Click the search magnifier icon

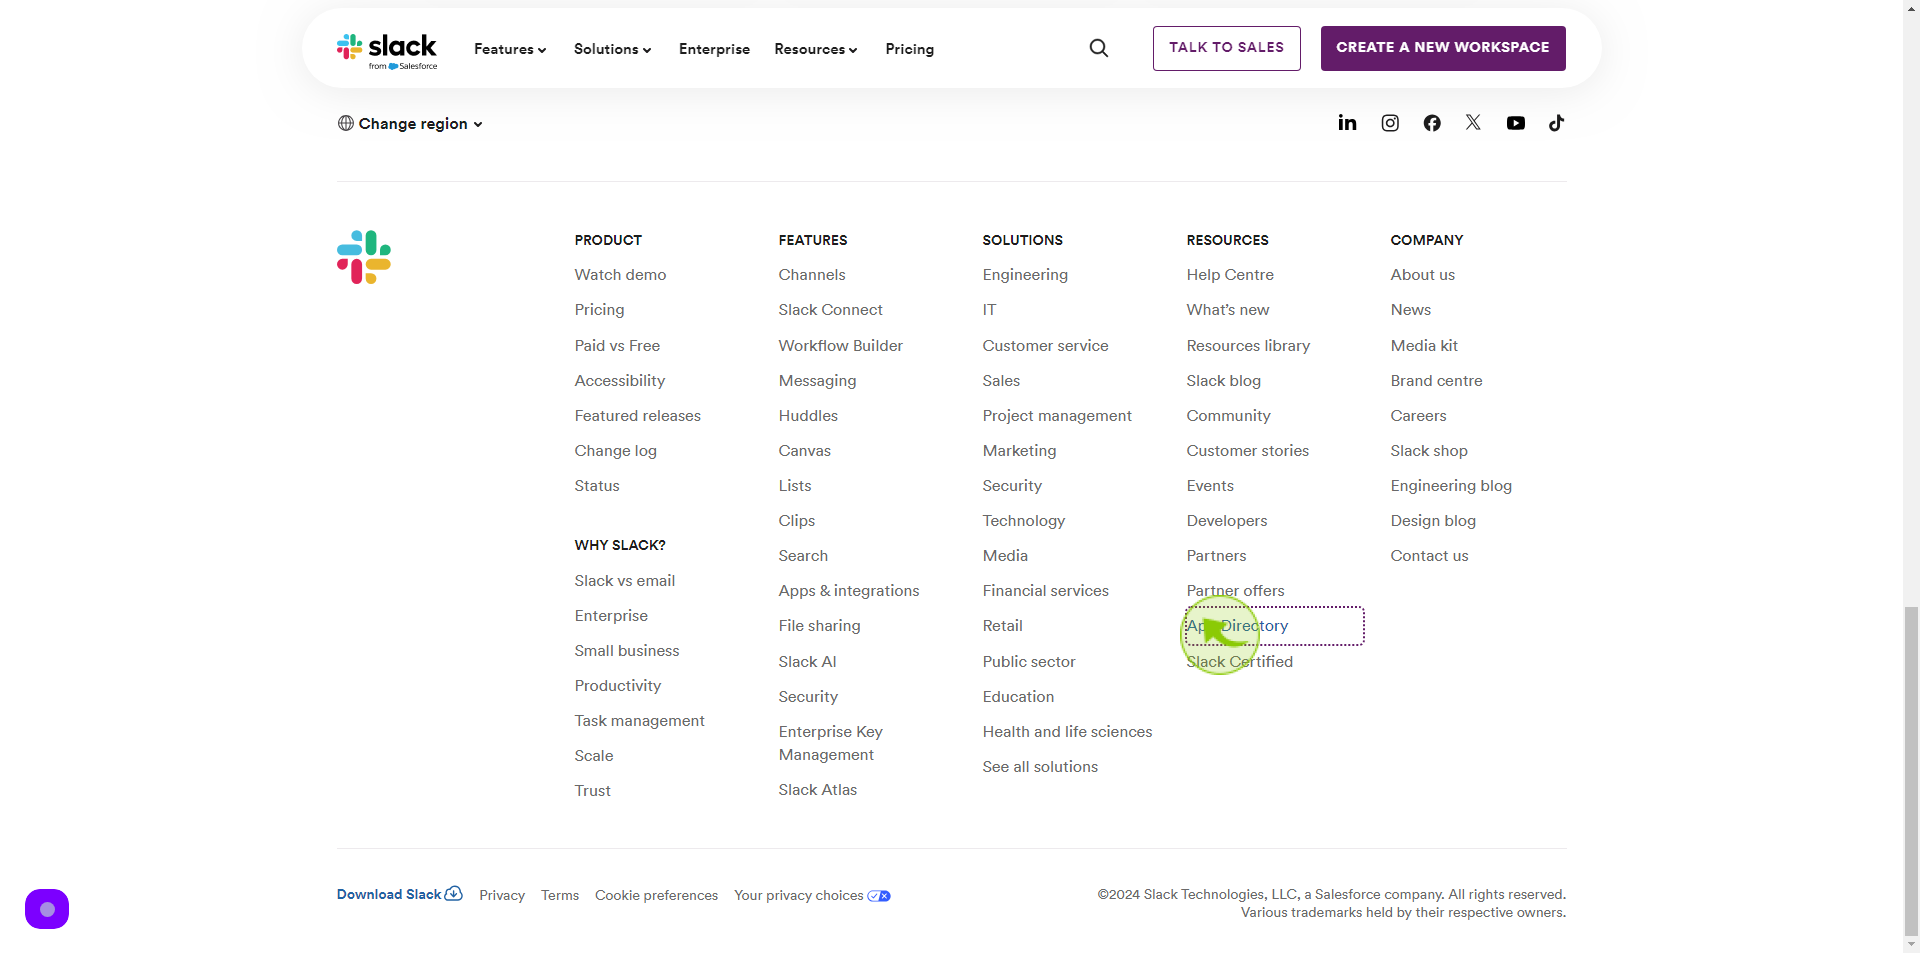pos(1099,48)
